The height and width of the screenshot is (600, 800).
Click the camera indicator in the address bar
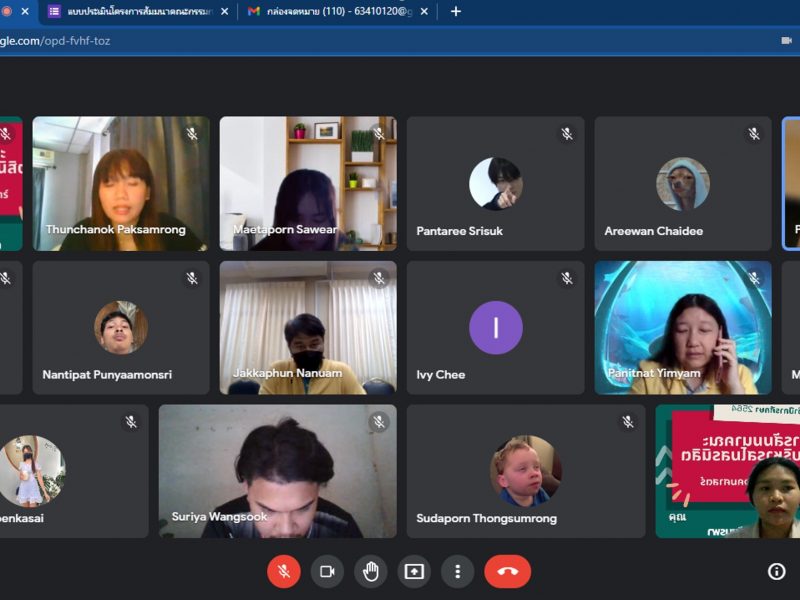click(786, 40)
